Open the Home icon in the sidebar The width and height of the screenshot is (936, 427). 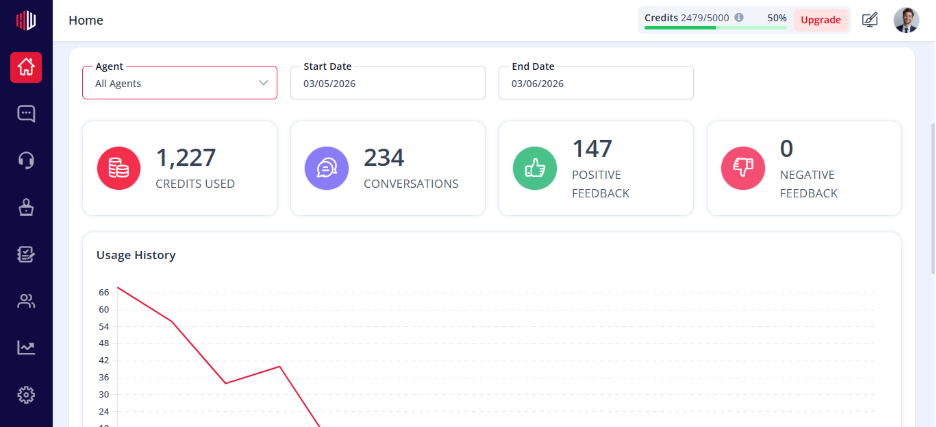26,67
